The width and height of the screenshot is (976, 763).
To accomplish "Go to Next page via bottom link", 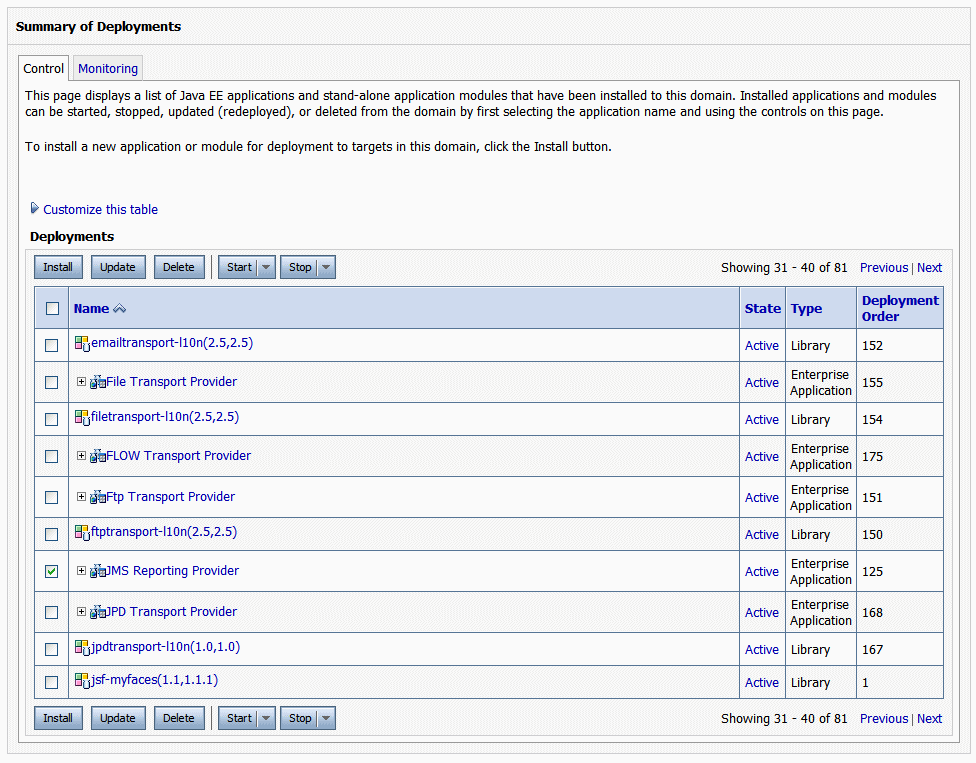I will pyautogui.click(x=929, y=719).
